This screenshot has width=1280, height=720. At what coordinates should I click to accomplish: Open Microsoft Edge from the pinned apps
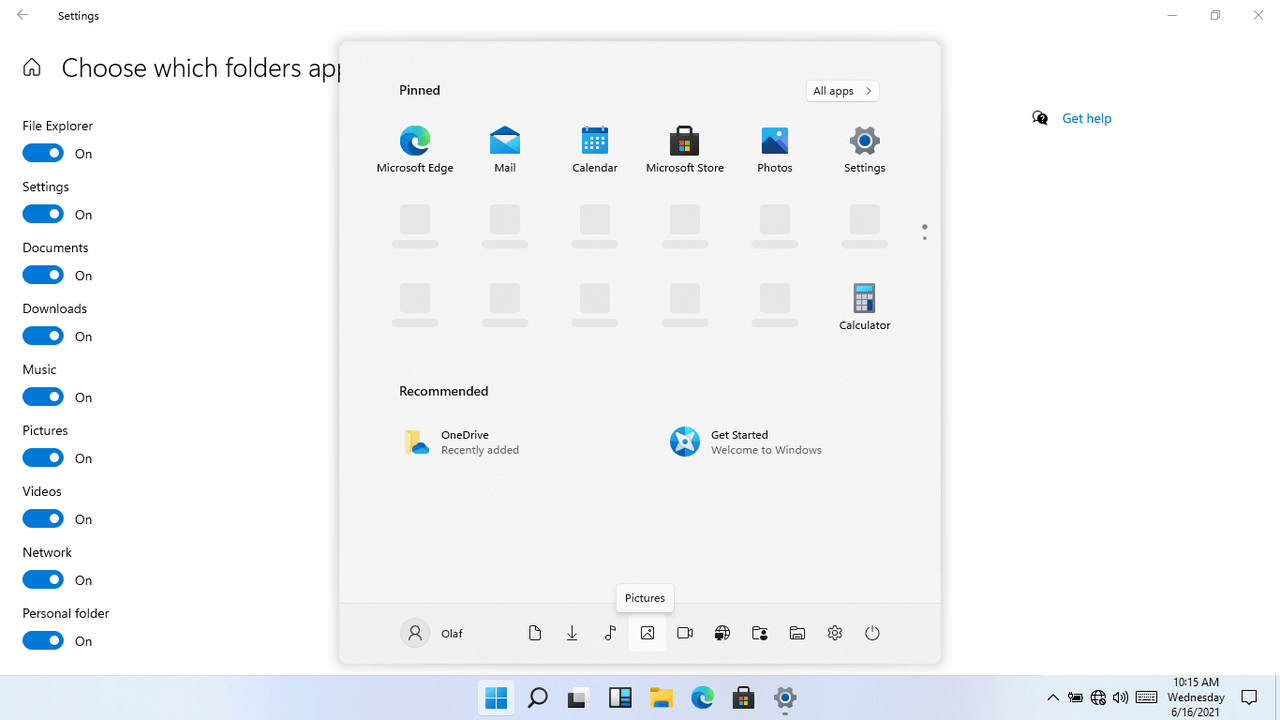(414, 148)
